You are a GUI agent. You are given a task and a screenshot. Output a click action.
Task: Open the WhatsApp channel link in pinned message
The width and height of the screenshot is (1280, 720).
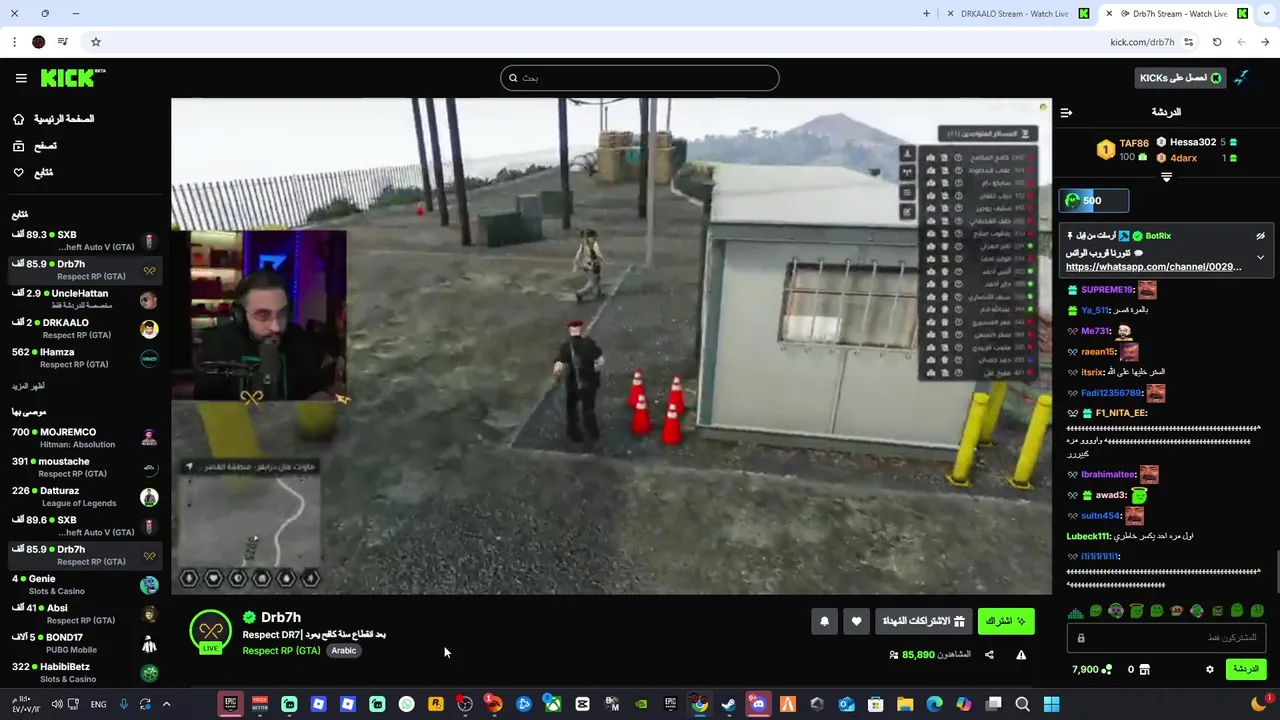click(x=1153, y=267)
